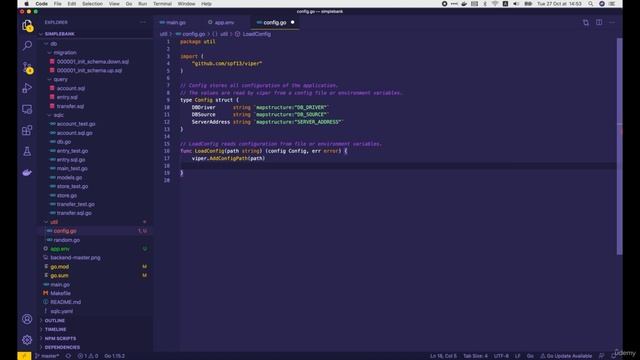The height and width of the screenshot is (360, 640).
Task: Open sqlc.yaml in explorer
Action: pos(62,311)
